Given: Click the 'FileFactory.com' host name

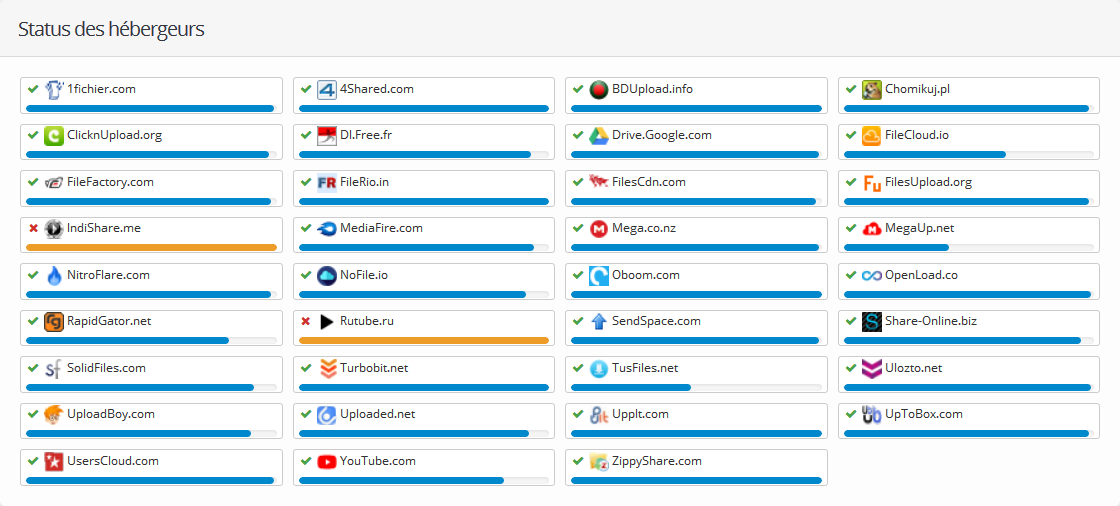Looking at the screenshot, I should pyautogui.click(x=111, y=182).
